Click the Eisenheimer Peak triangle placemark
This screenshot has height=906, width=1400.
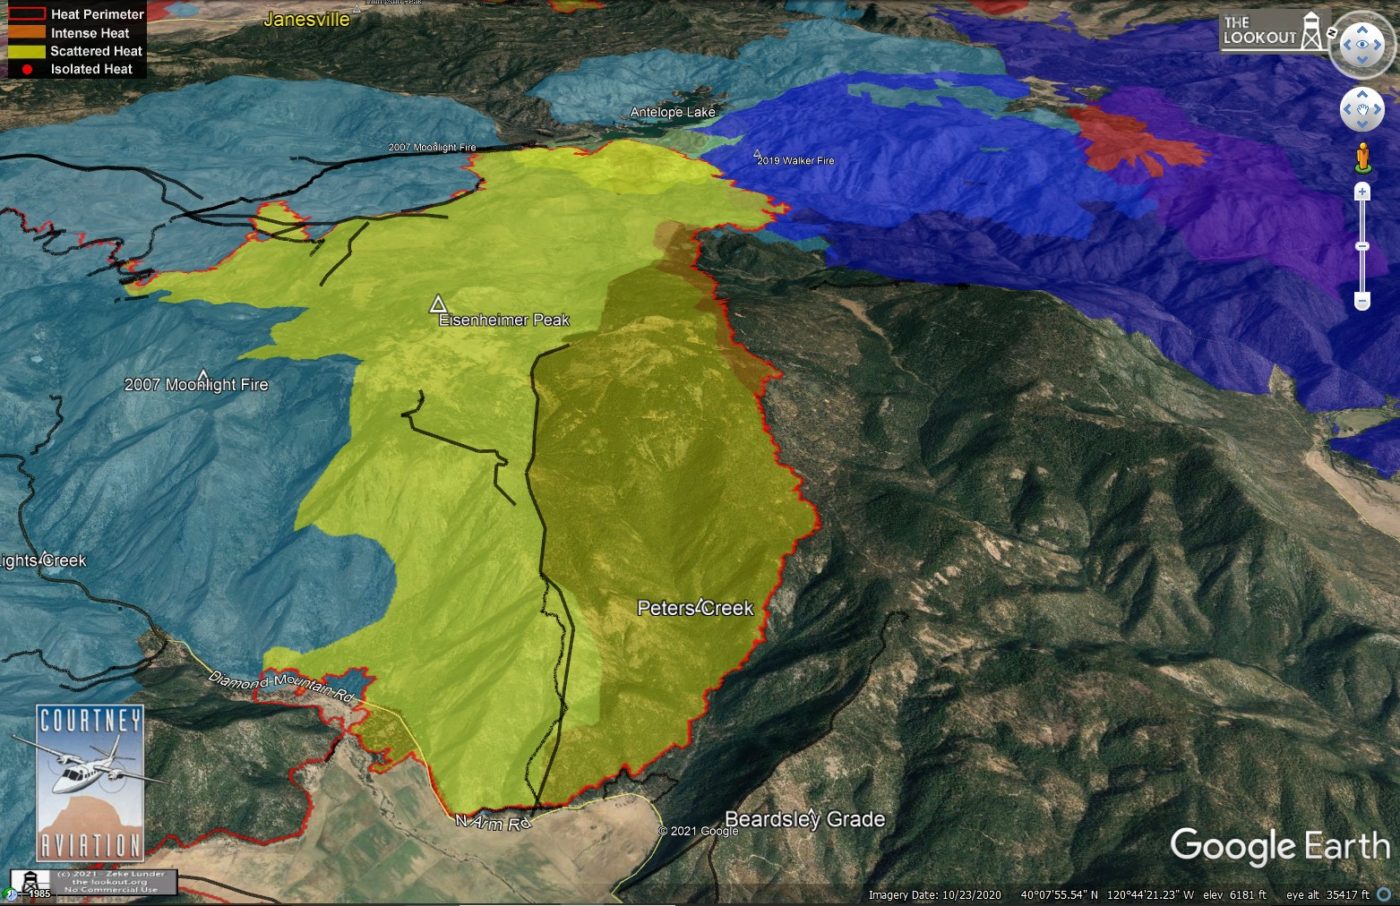tap(438, 303)
